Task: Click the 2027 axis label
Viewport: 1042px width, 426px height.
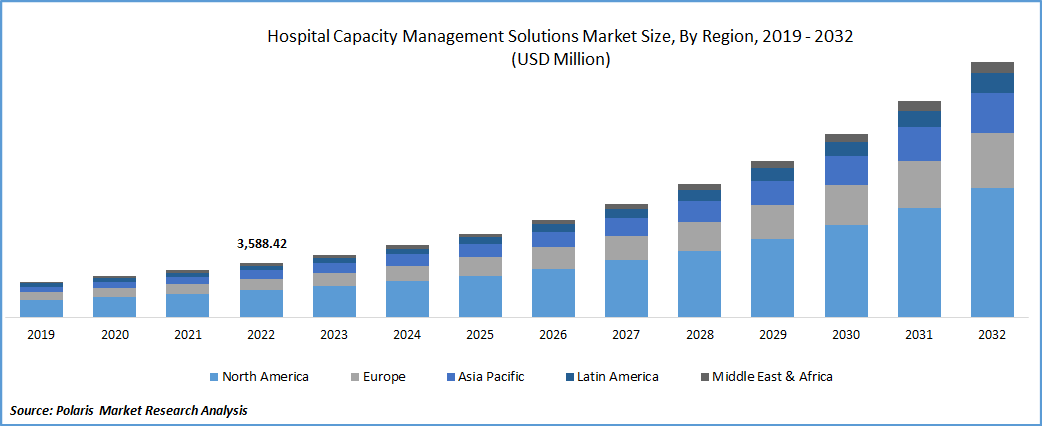Action: point(626,335)
